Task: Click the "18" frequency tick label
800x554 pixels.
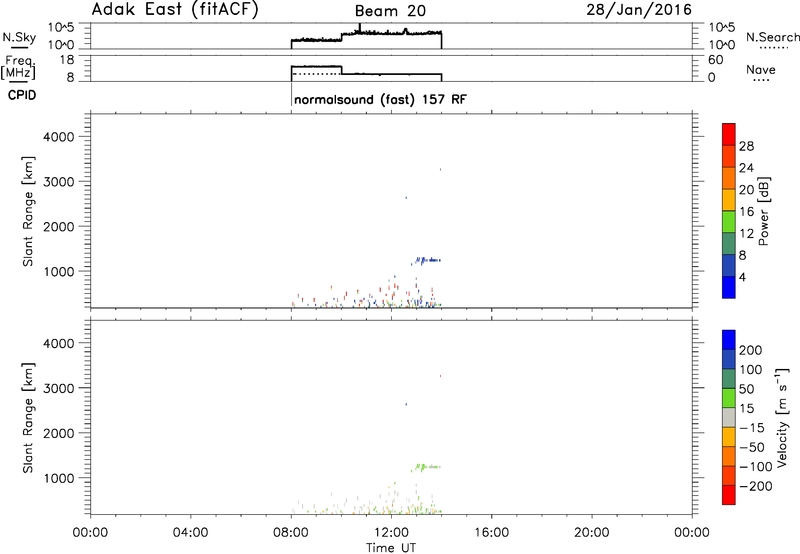Action: pos(67,60)
